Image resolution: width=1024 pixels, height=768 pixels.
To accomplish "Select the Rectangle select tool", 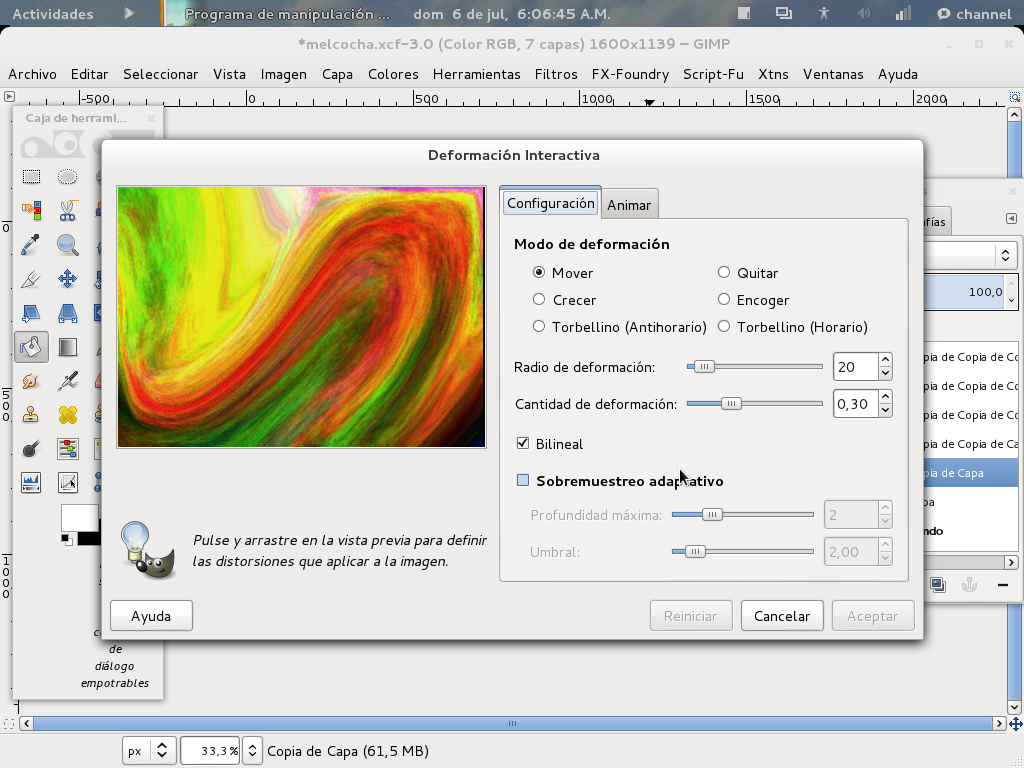I will pyautogui.click(x=30, y=176).
